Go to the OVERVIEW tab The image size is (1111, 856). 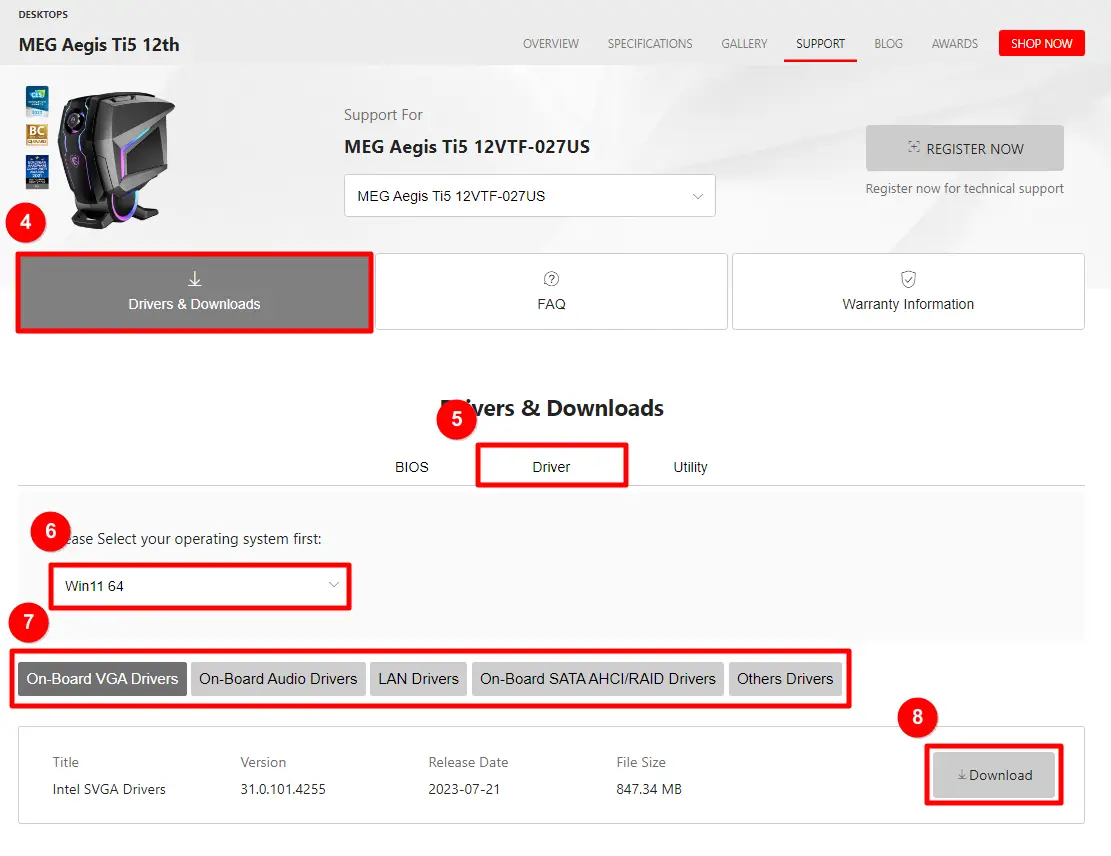tap(551, 44)
